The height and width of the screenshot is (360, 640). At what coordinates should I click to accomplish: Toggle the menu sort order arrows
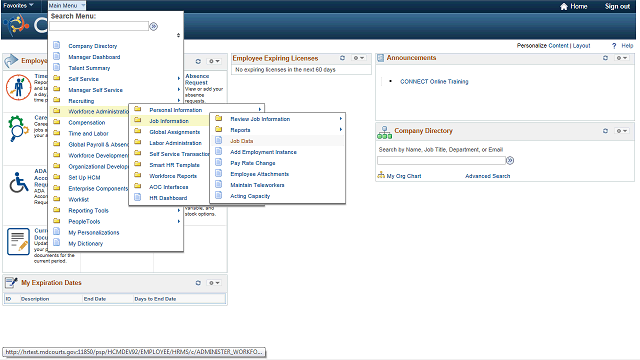point(178,36)
